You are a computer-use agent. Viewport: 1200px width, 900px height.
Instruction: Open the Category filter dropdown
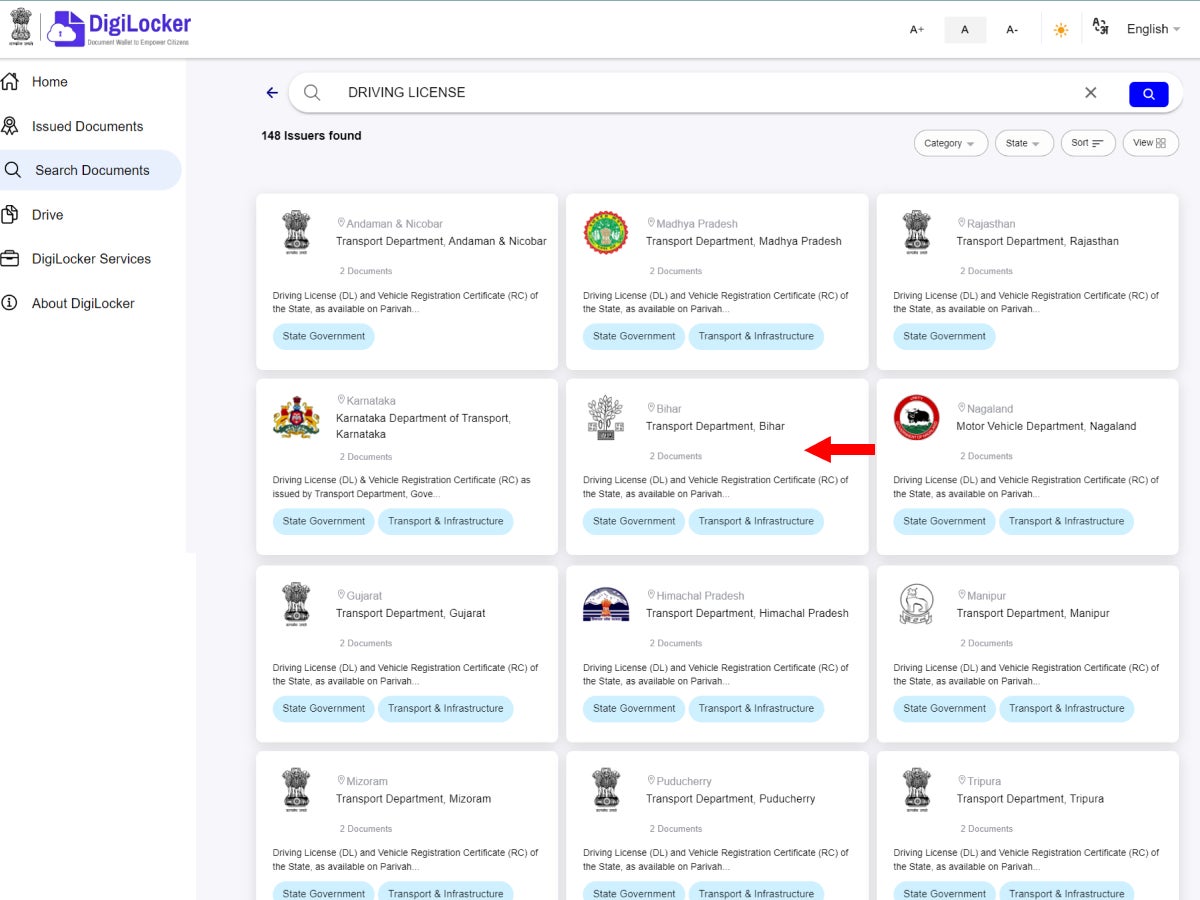coord(950,143)
